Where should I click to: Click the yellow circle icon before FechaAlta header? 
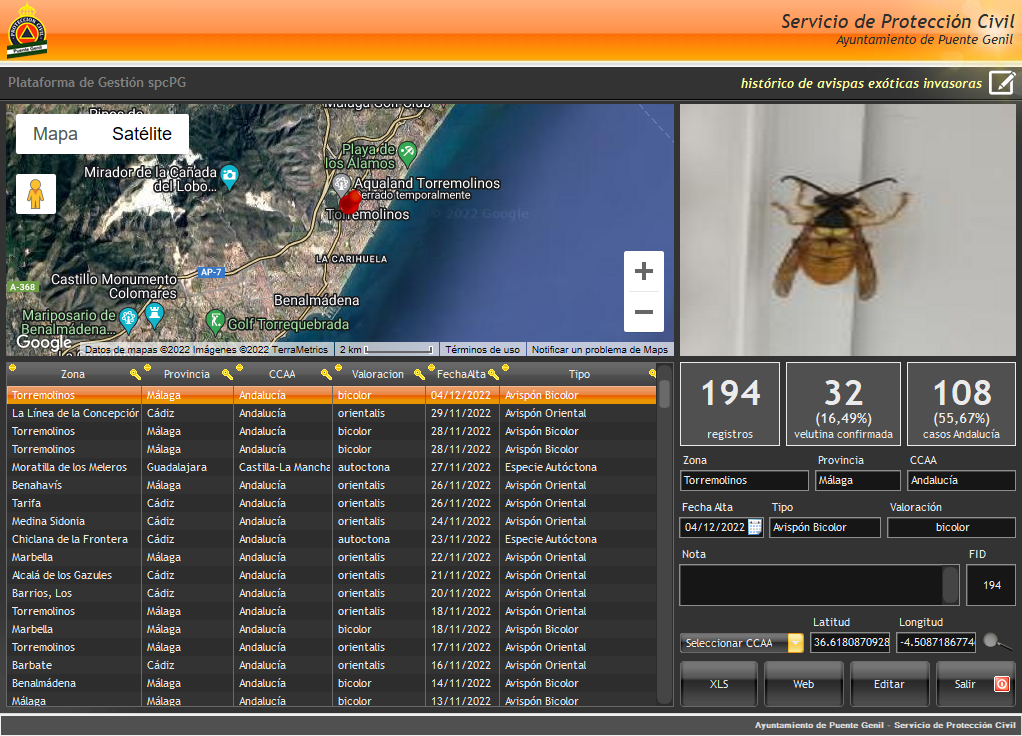(x=431, y=368)
